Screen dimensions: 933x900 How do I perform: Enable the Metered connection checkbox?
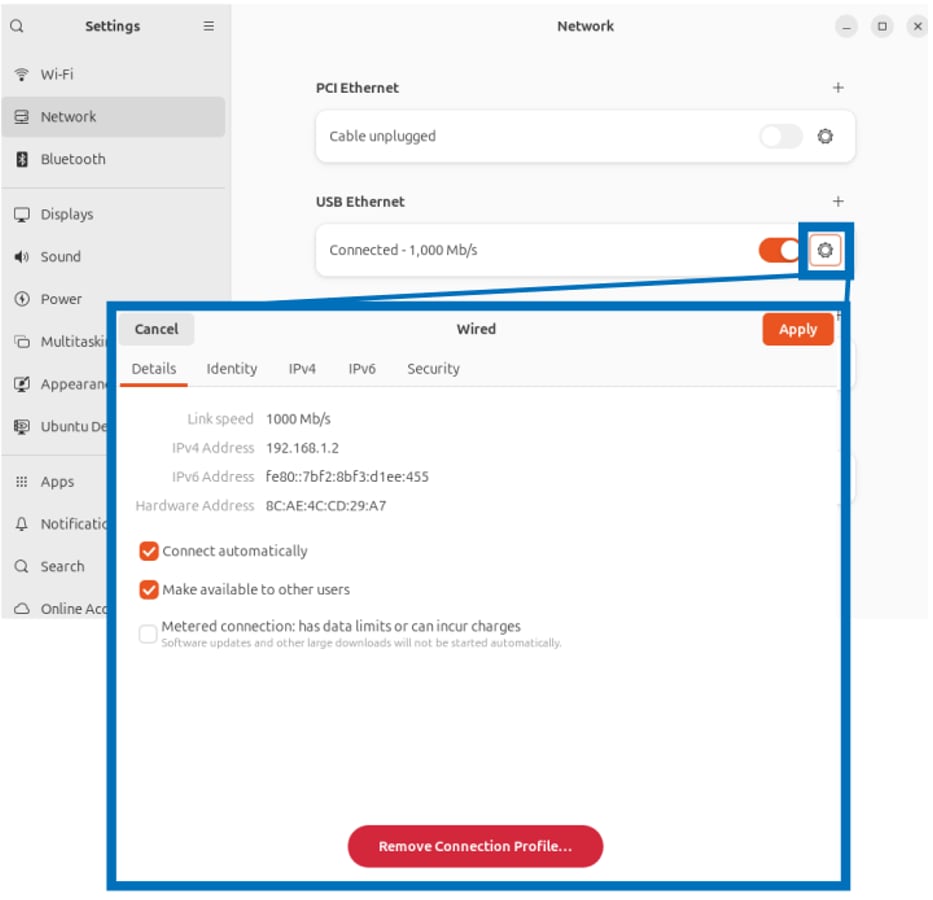[148, 633]
